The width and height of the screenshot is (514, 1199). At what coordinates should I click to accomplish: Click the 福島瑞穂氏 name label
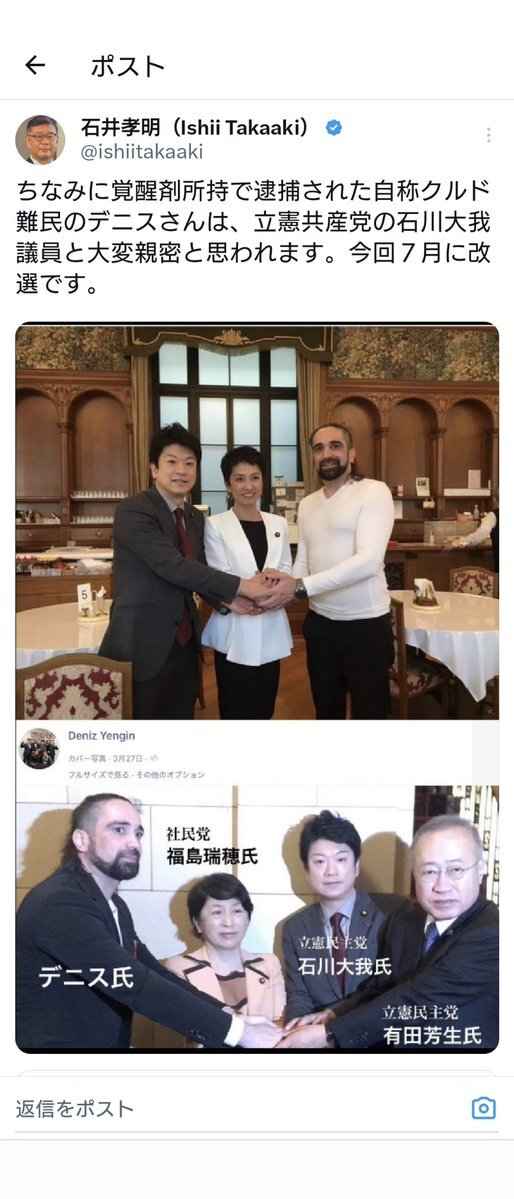tap(213, 856)
